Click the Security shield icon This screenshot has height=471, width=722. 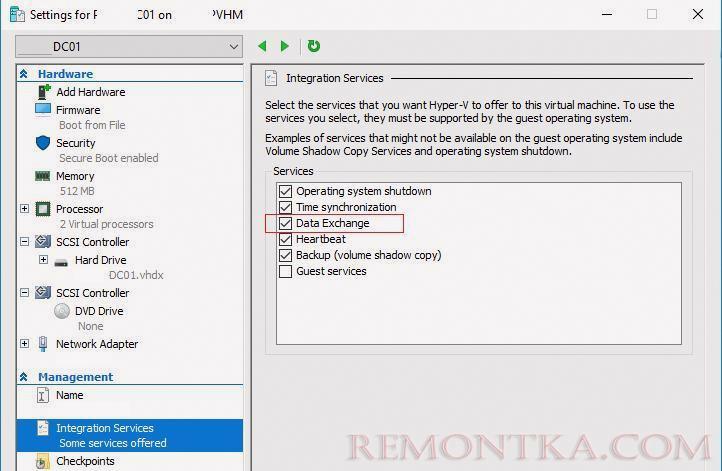point(43,143)
